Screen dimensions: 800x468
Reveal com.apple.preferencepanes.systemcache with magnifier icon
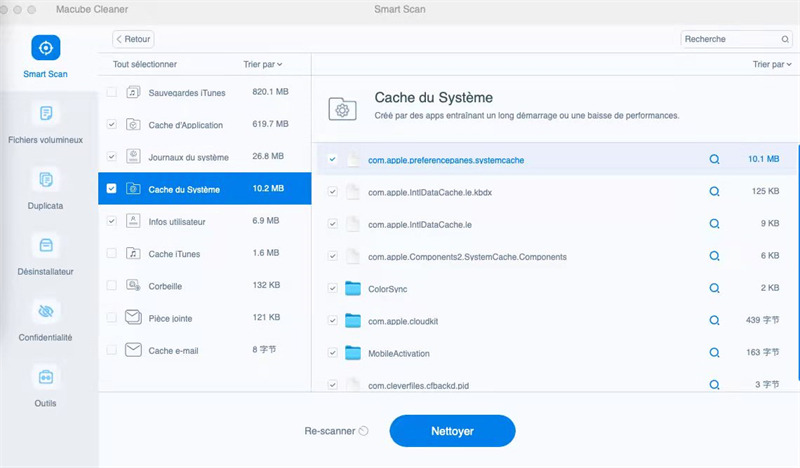pyautogui.click(x=714, y=159)
